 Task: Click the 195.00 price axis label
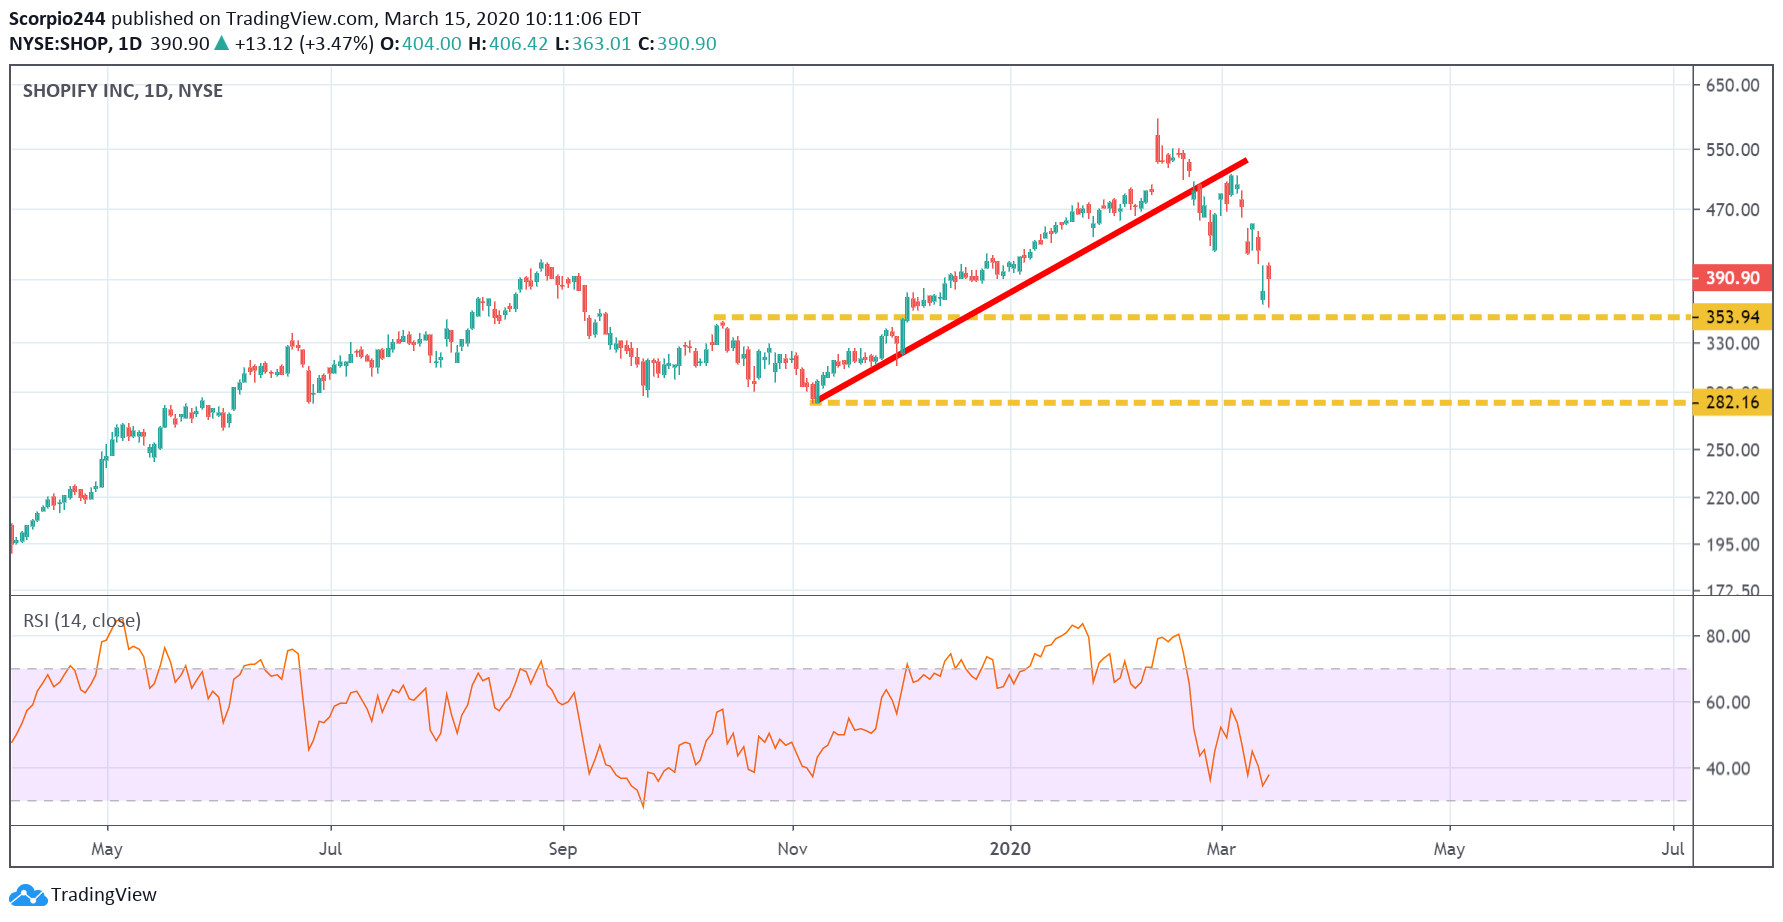1733,545
